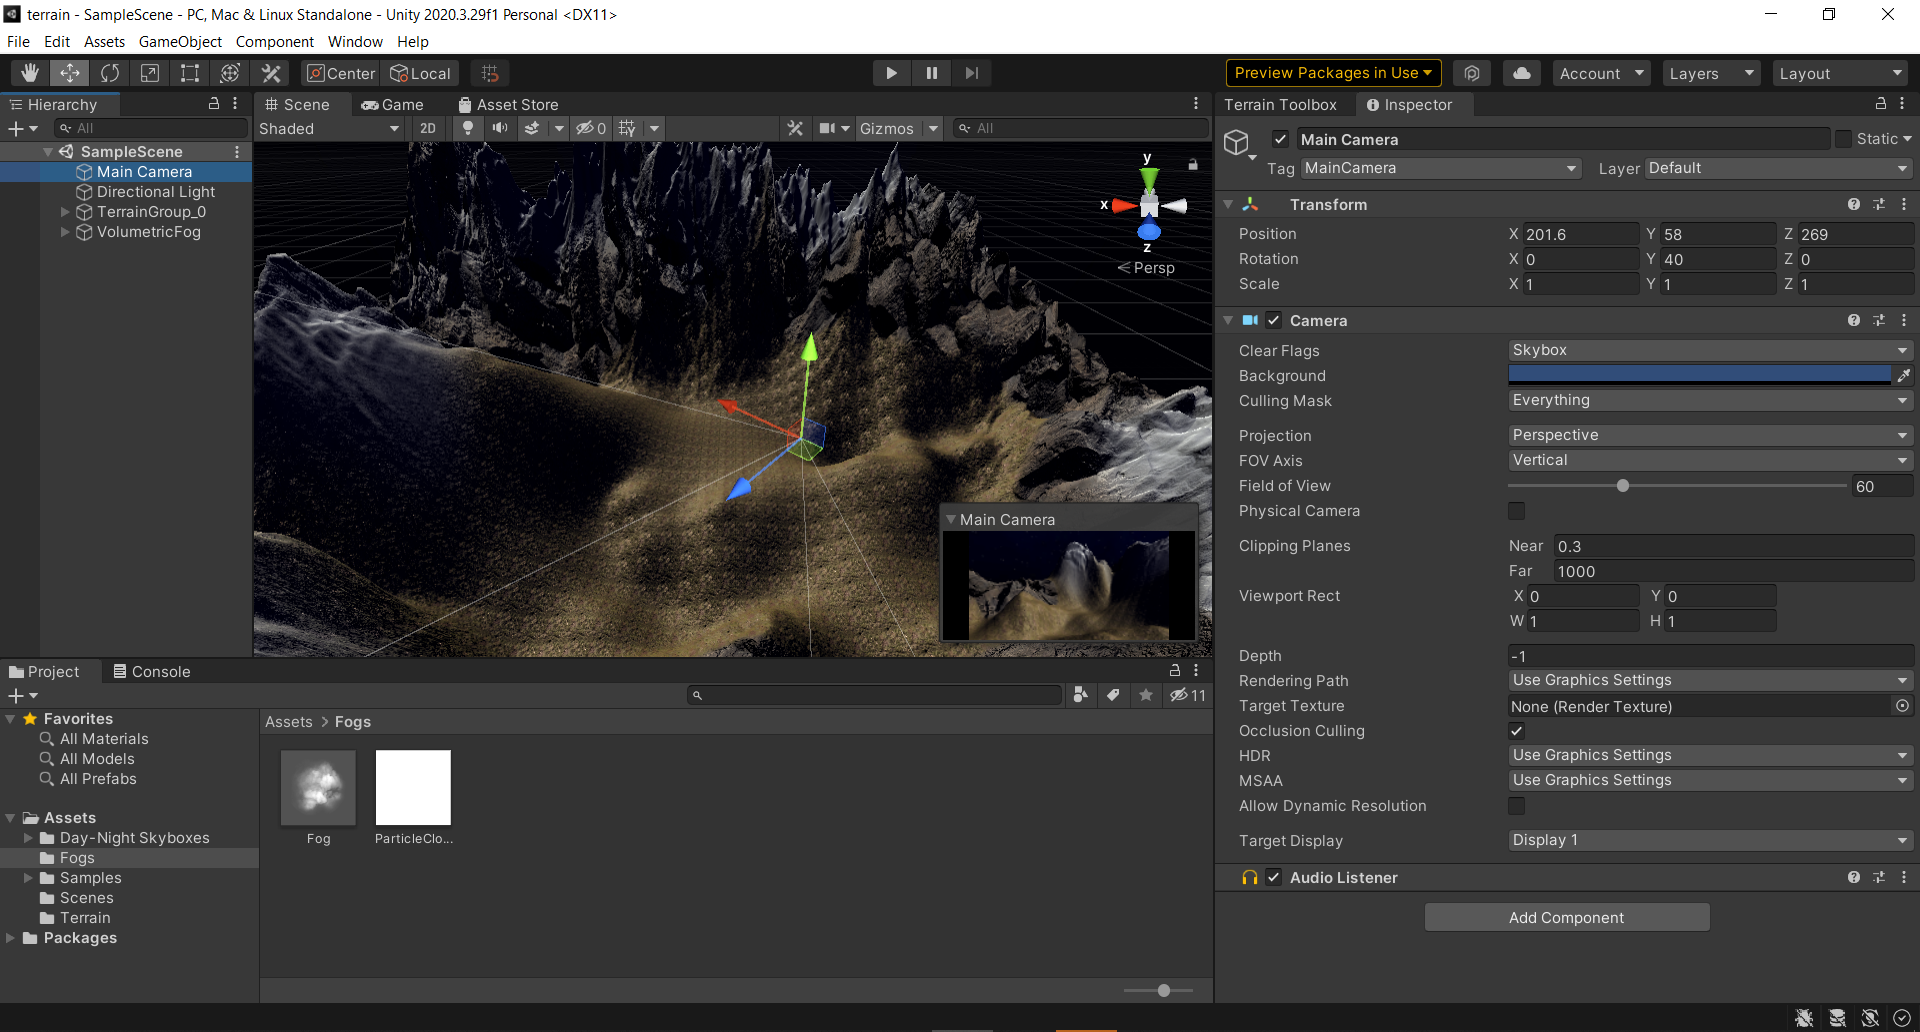1920x1032 pixels.
Task: Open Clear Flags dropdown
Action: 1710,350
